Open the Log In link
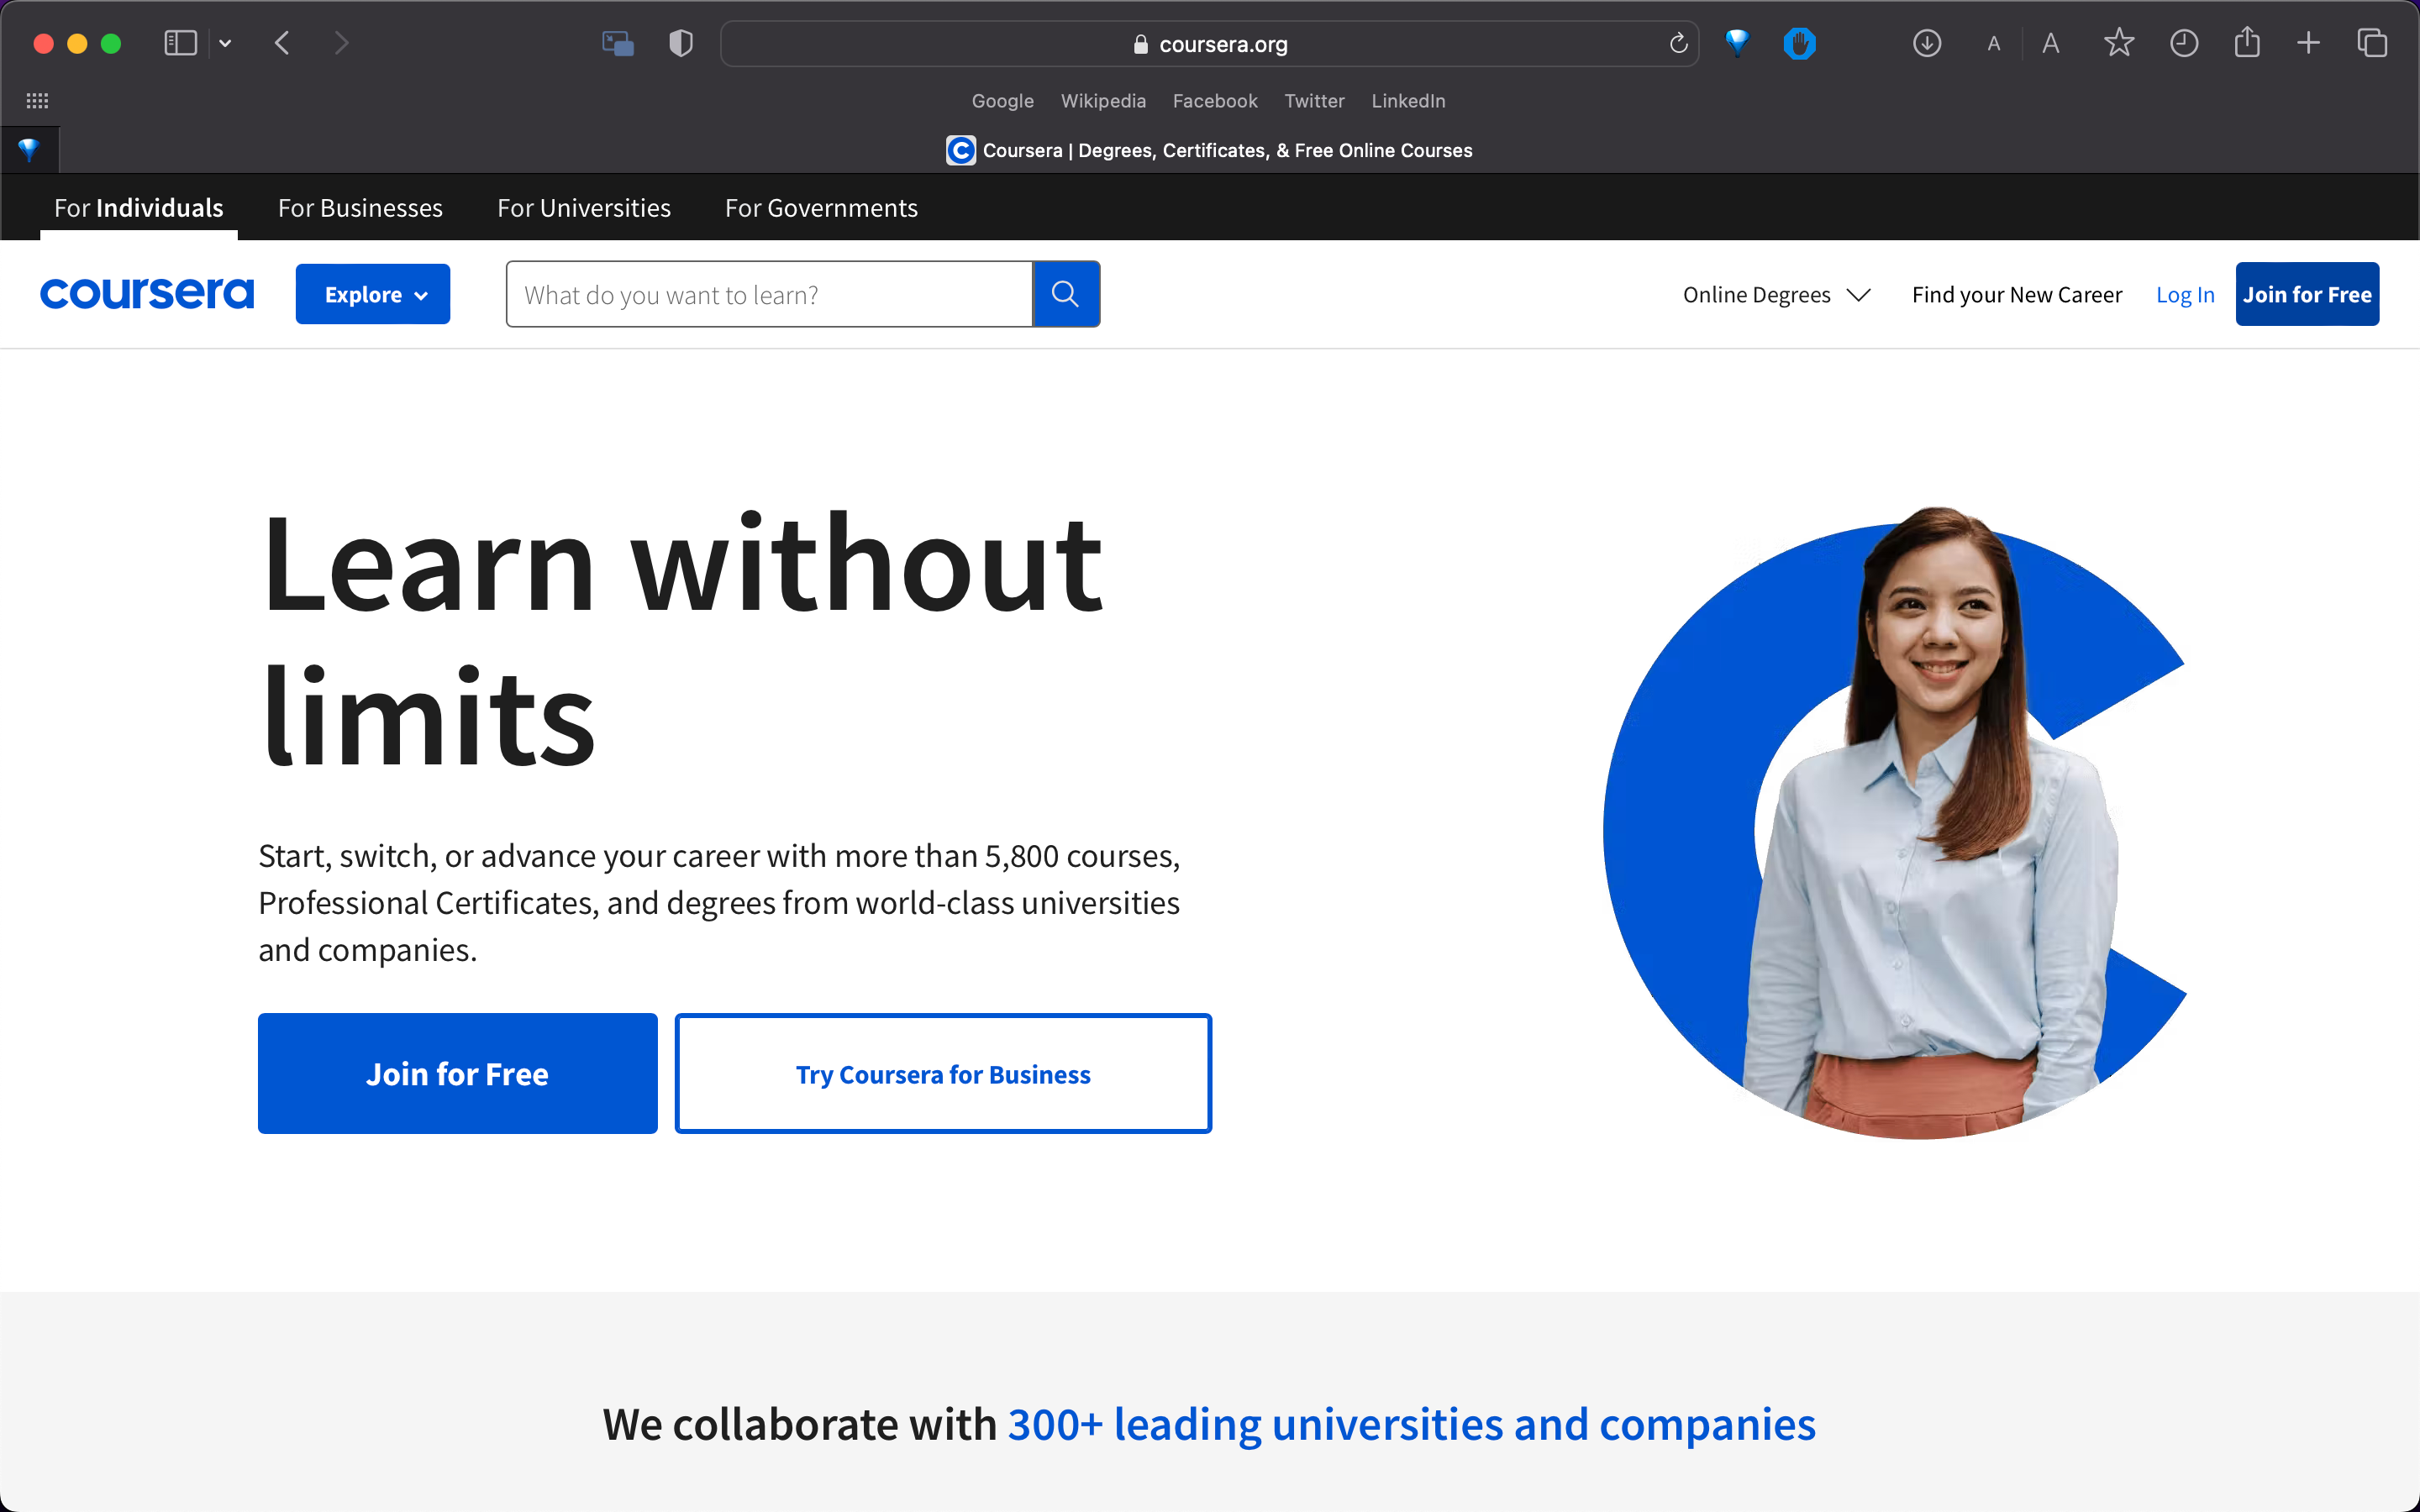This screenshot has width=2420, height=1512. tap(2183, 292)
